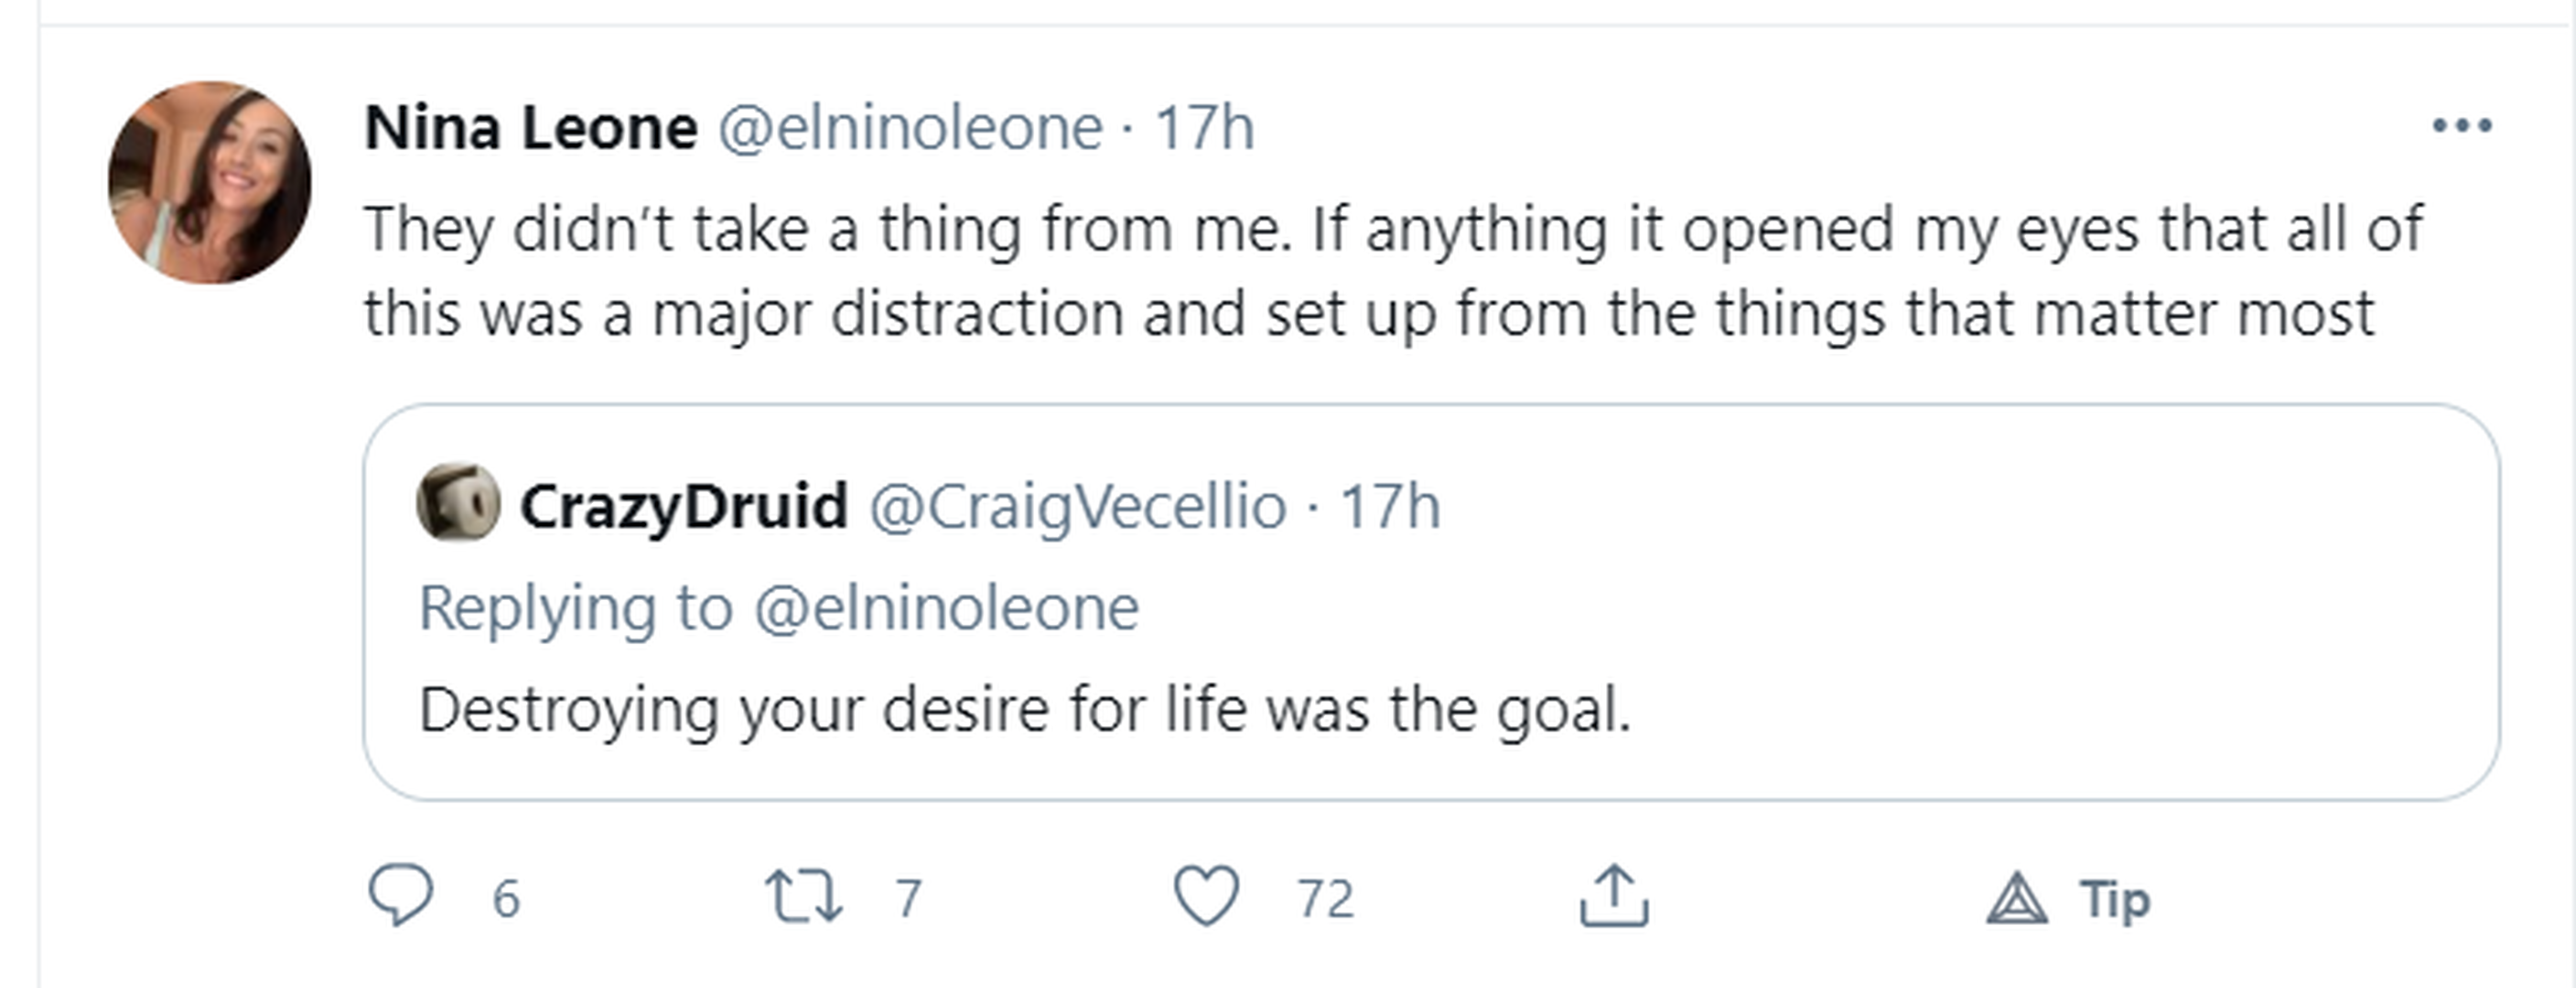Image resolution: width=2576 pixels, height=988 pixels.
Task: Click CrazyDruid's small avatar in quoted tweet
Action: coord(458,502)
